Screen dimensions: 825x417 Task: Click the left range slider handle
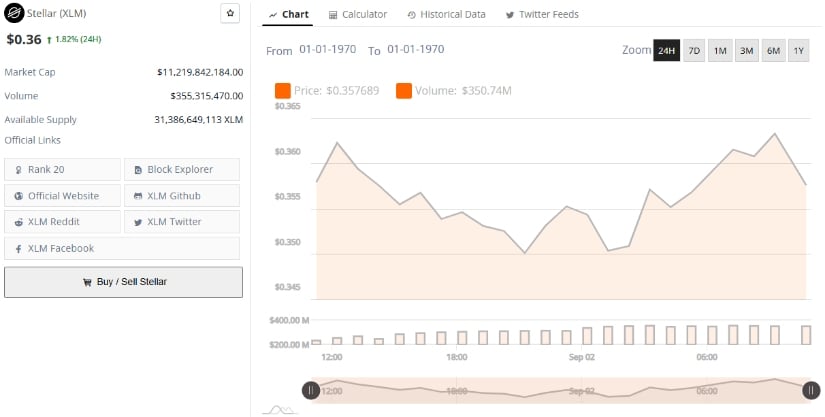click(x=311, y=390)
